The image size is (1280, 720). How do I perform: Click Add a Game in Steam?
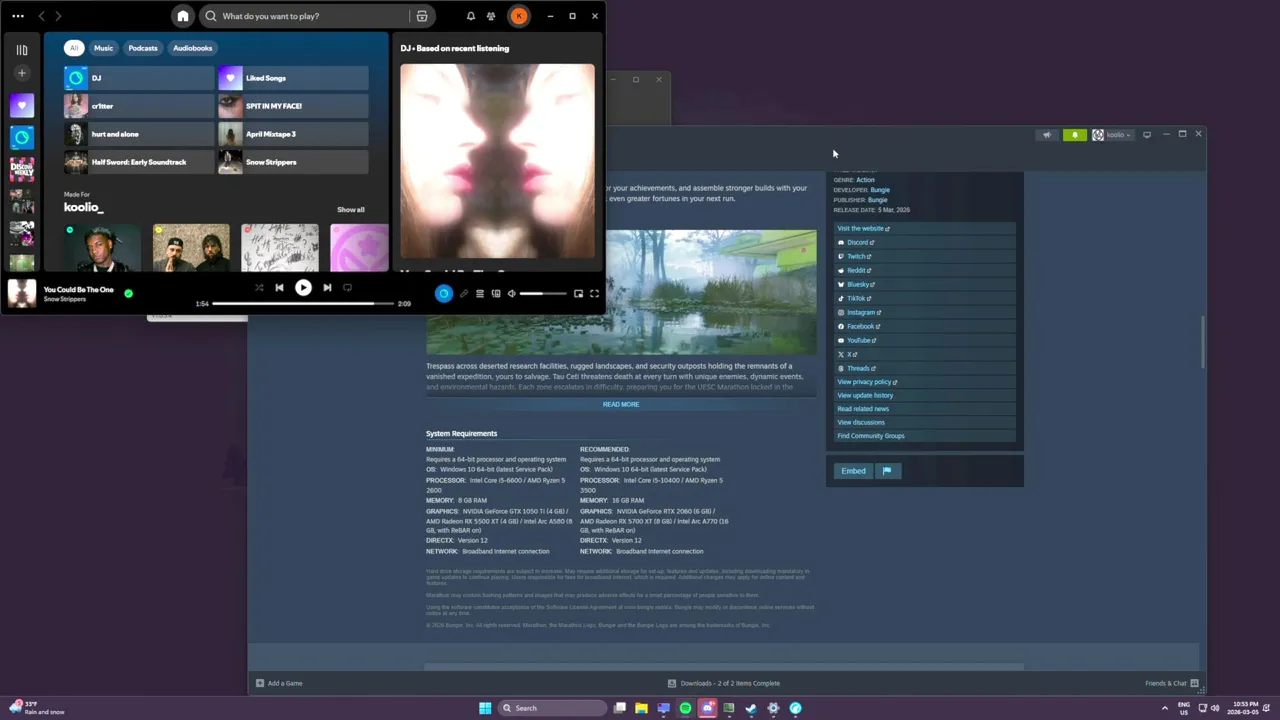[x=279, y=683]
